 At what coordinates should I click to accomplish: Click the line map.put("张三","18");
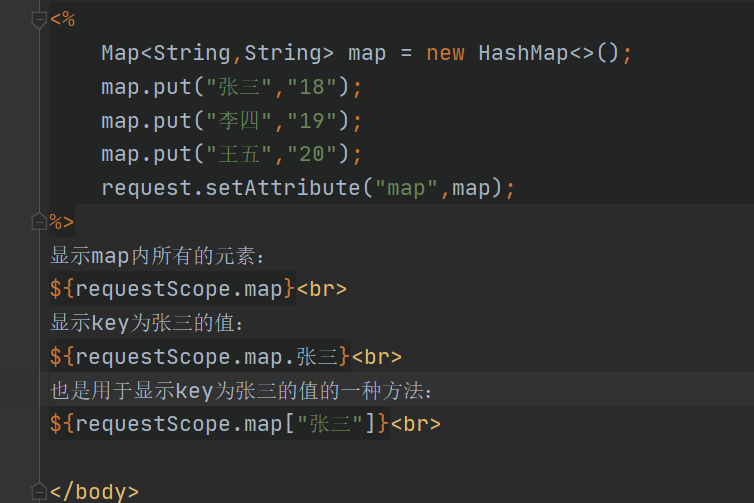tap(231, 87)
